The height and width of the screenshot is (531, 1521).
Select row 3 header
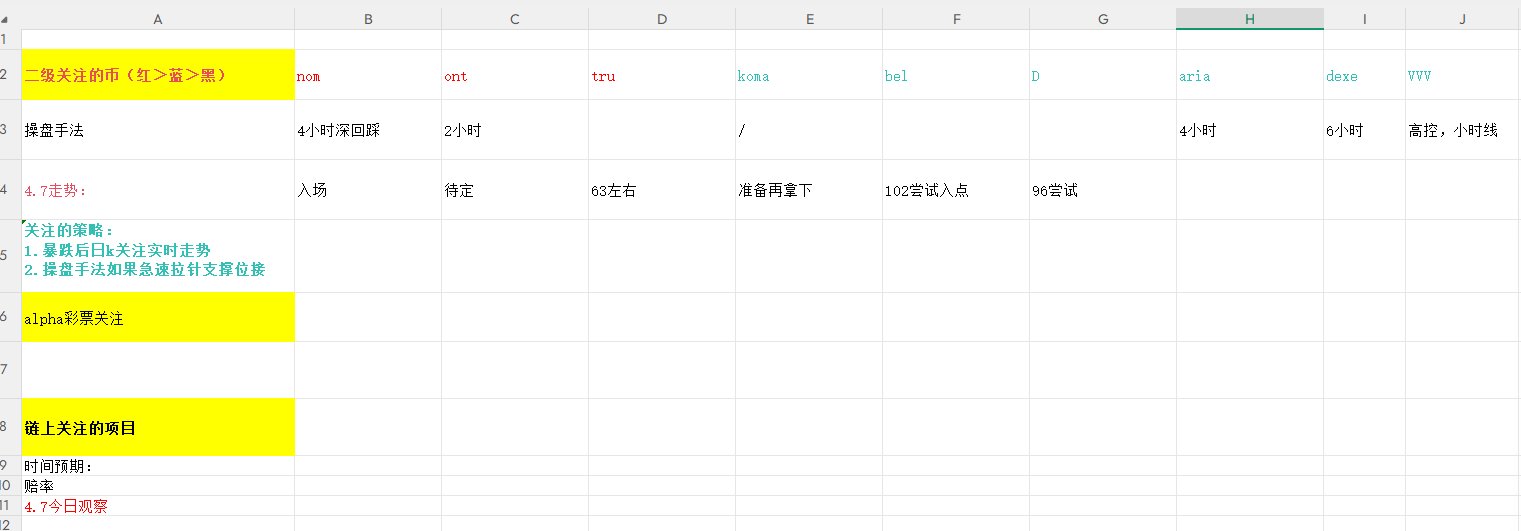pyautogui.click(x=10, y=130)
